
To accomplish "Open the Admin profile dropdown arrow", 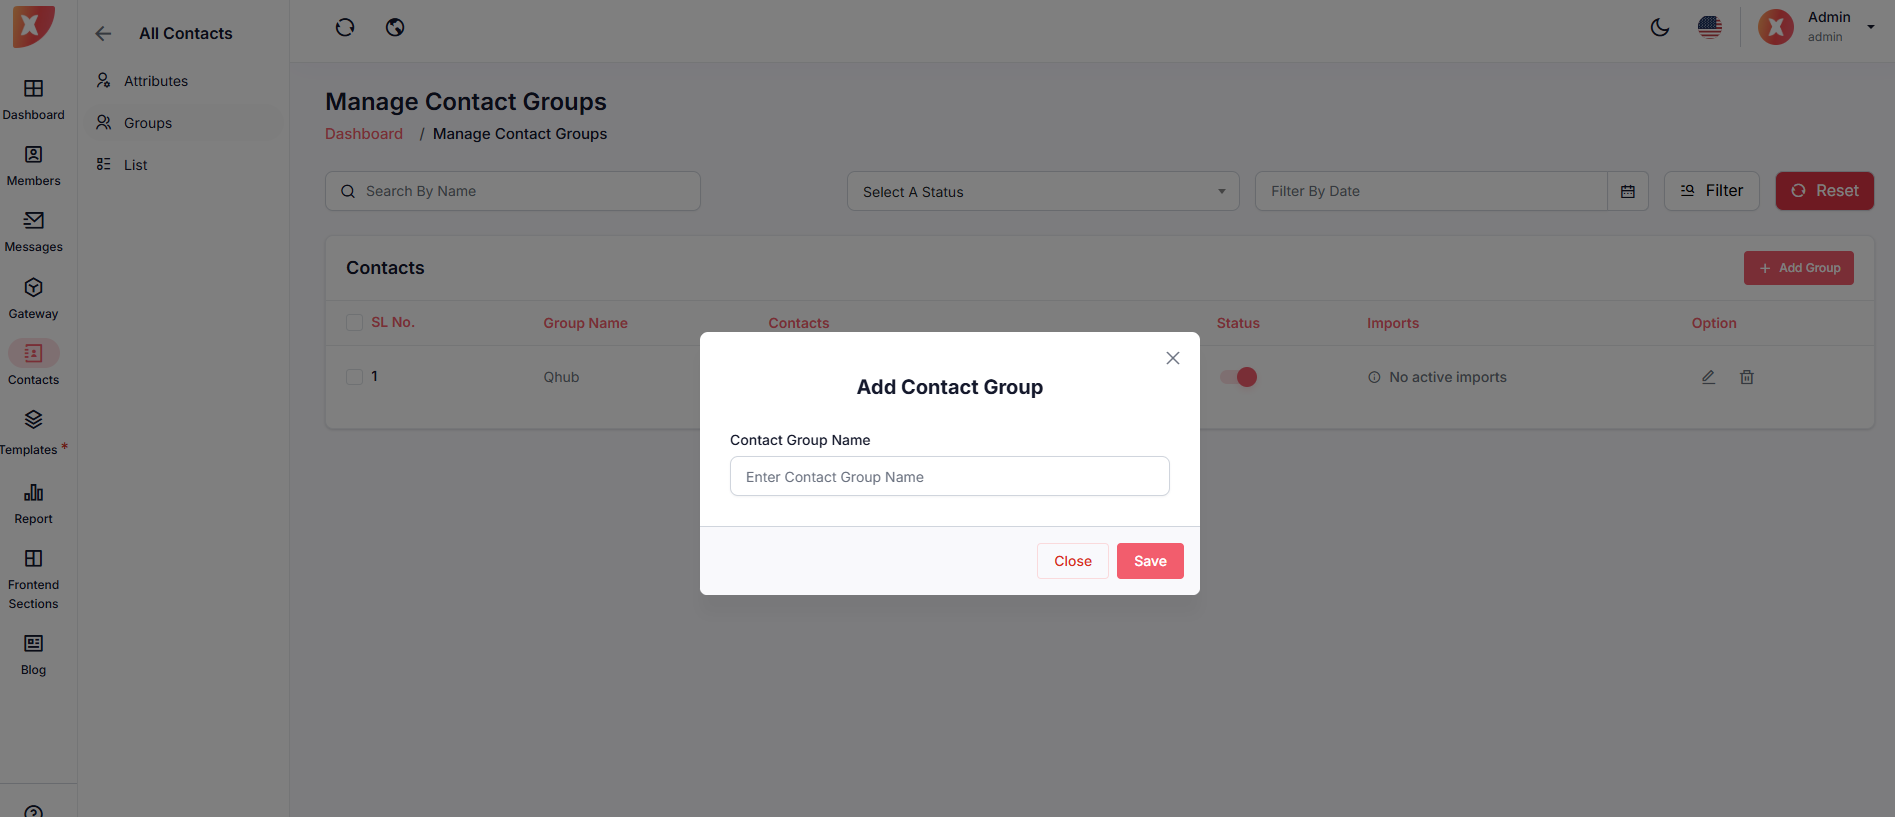I will point(1871,27).
